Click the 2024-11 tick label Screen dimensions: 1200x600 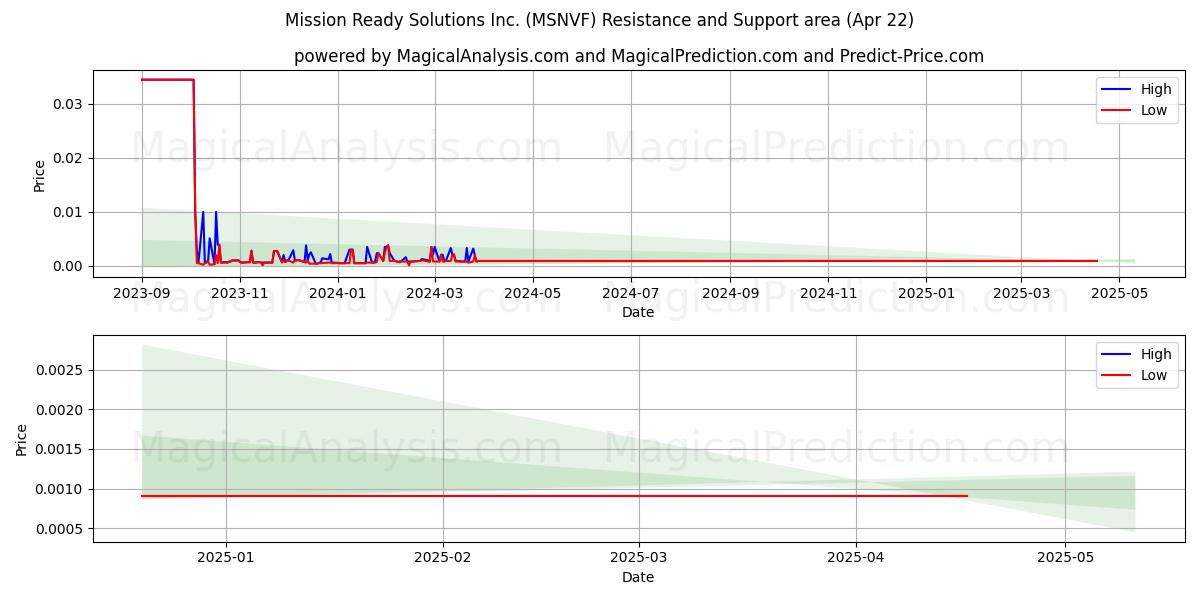point(828,293)
